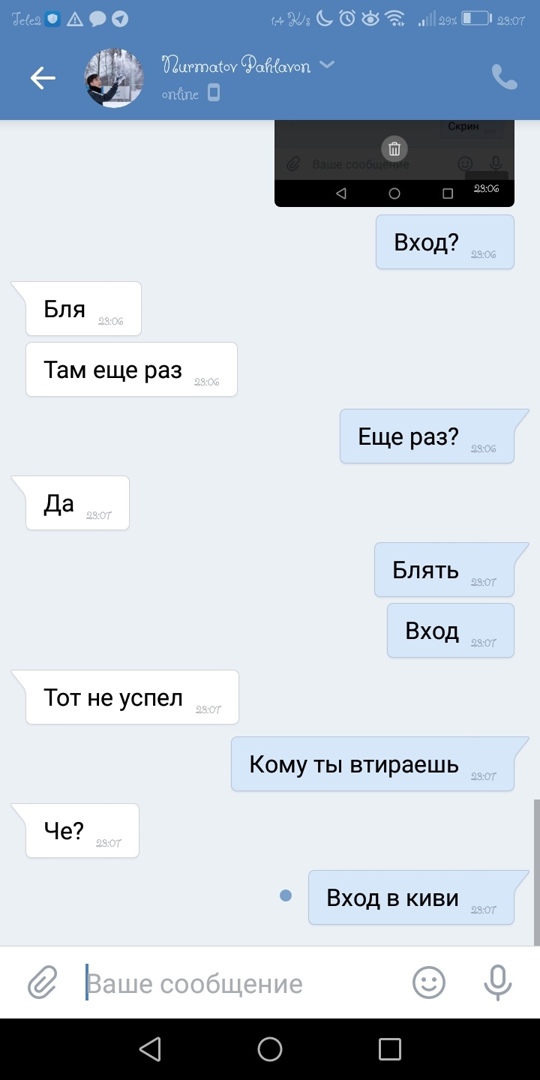Expand the dropdown chevron next to Nurmatov Pahlavon
The height and width of the screenshot is (1080, 540).
[327, 65]
